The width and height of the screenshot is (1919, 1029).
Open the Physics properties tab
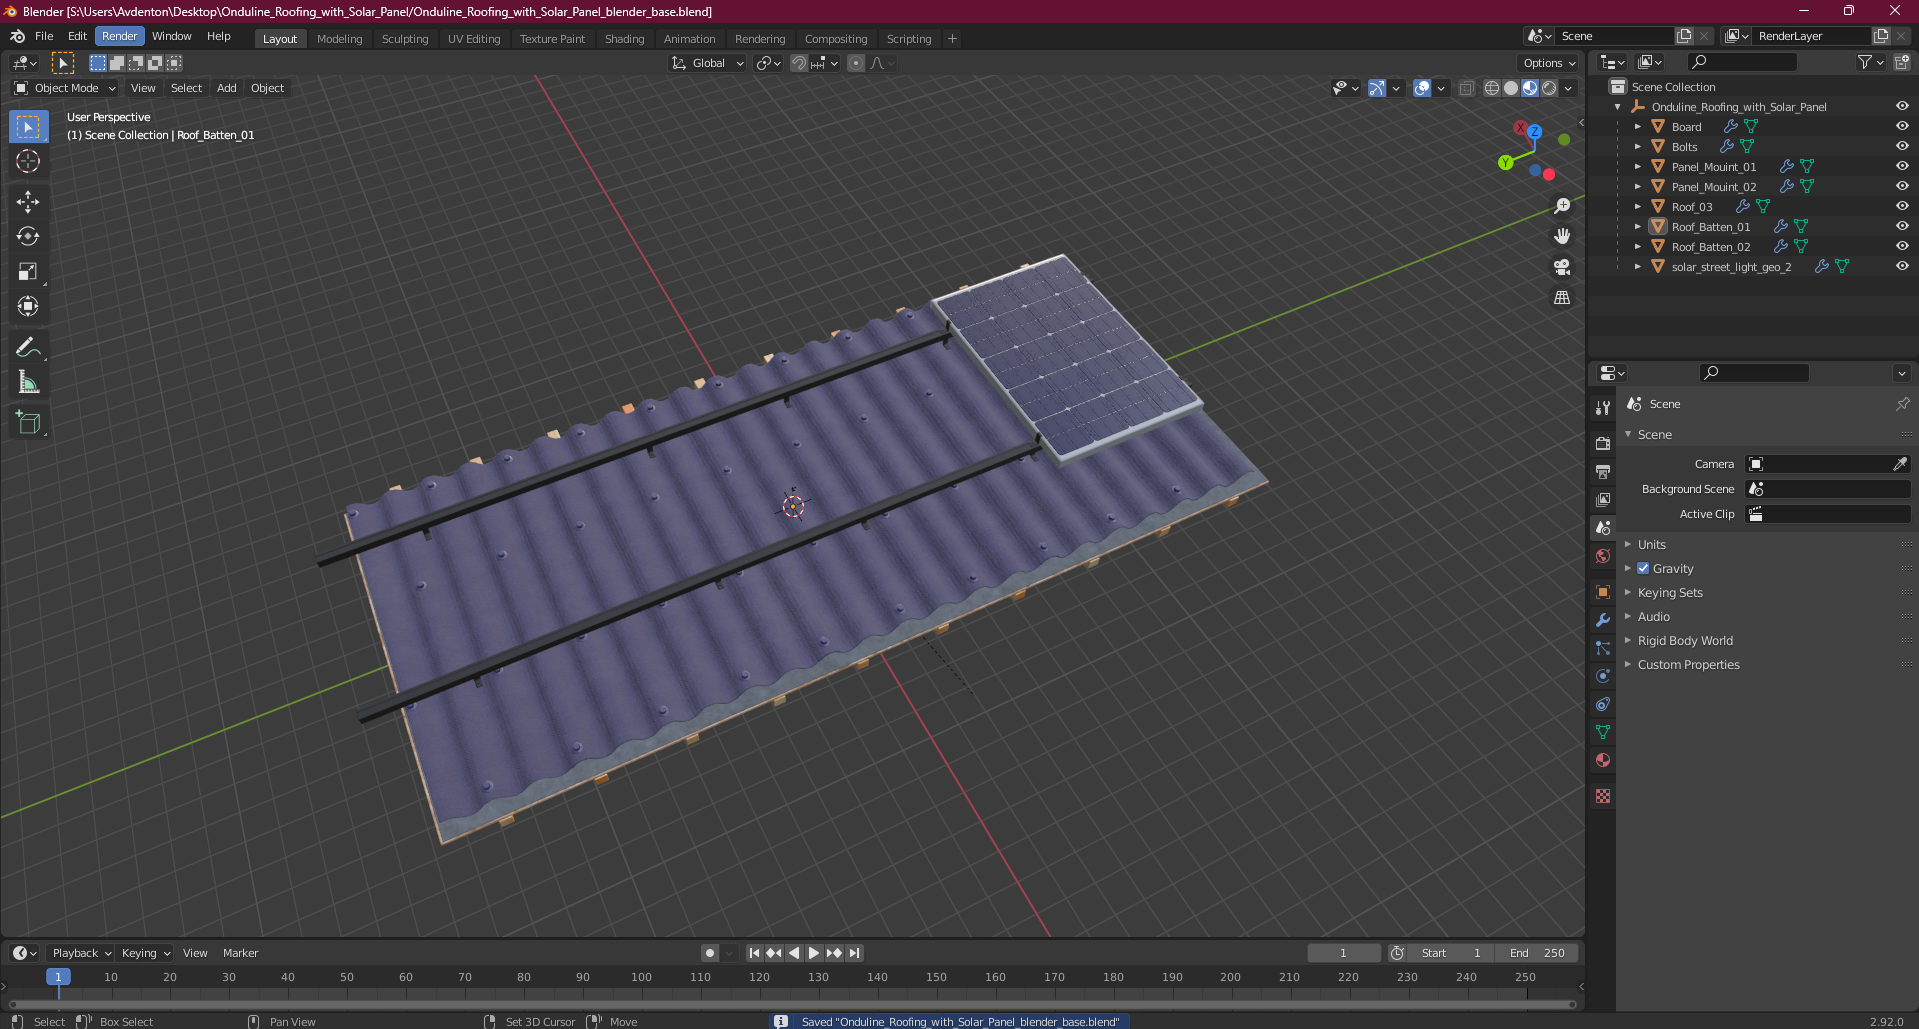pos(1603,676)
